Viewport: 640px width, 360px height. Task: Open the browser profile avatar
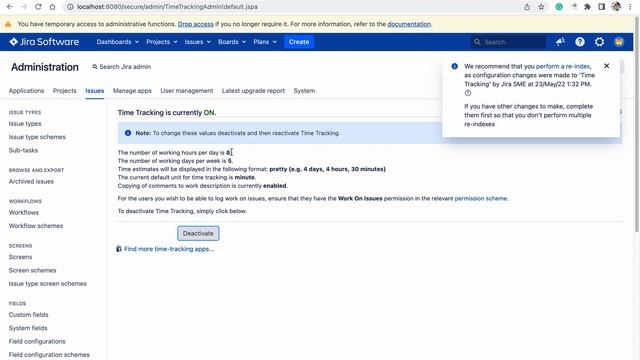coord(616,7)
